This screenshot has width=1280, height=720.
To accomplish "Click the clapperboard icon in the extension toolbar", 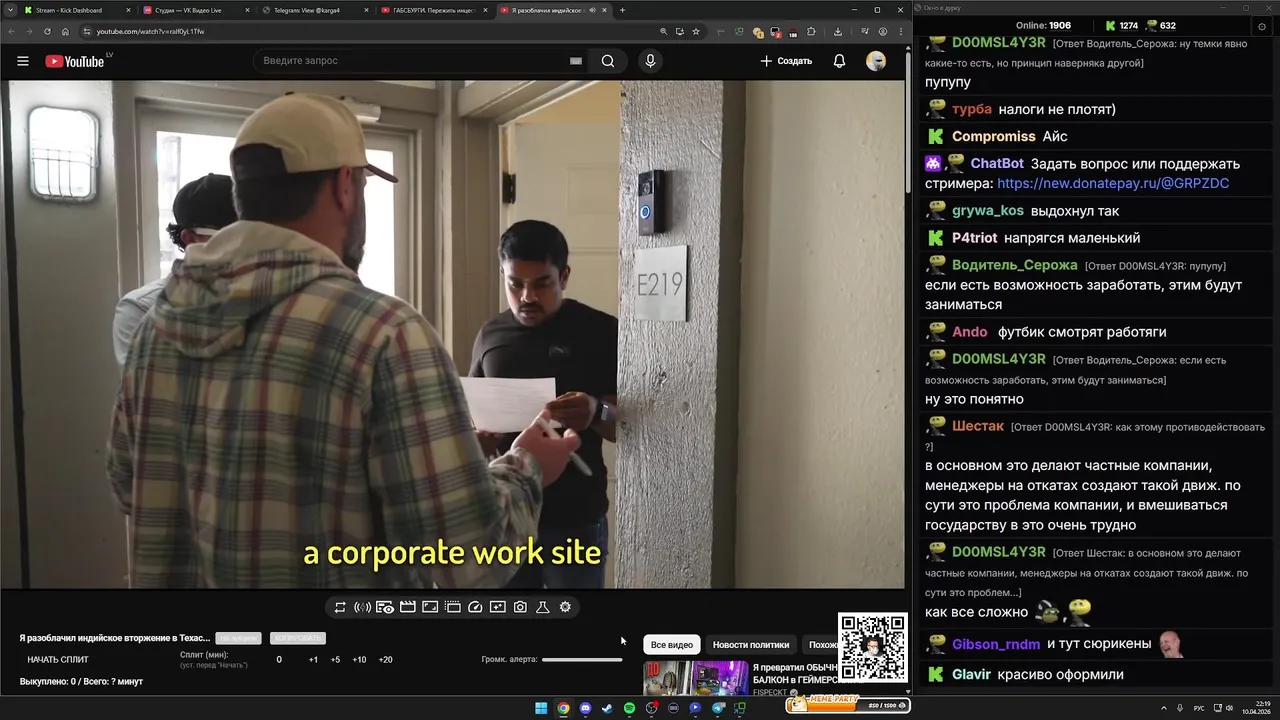I will (408, 607).
